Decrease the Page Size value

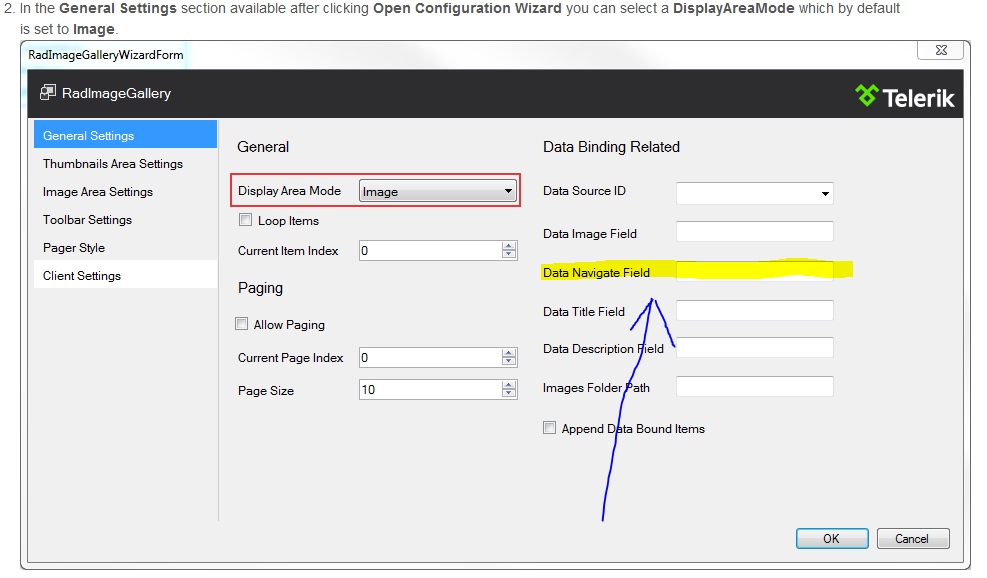[x=509, y=393]
